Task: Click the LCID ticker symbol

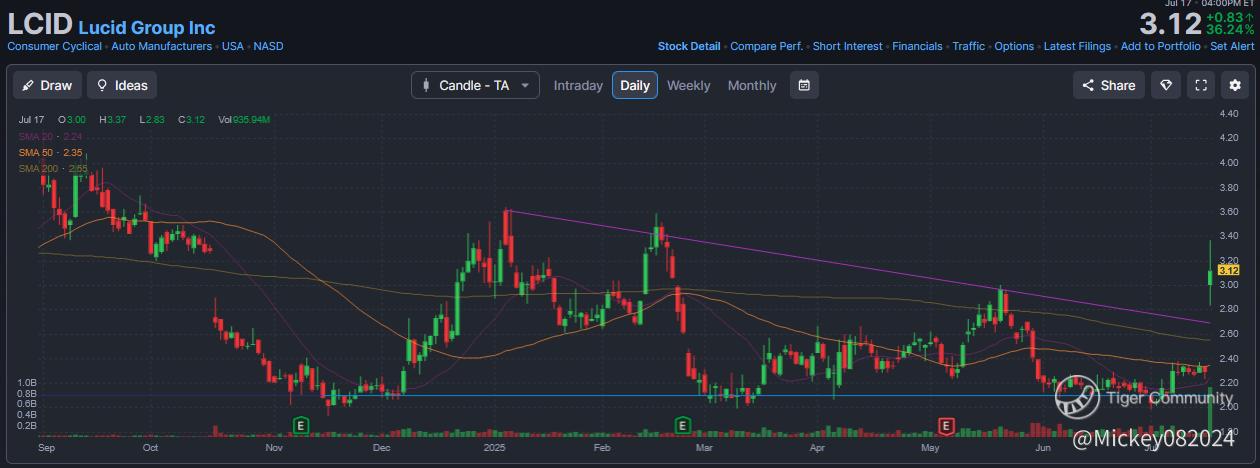Action: [x=40, y=26]
